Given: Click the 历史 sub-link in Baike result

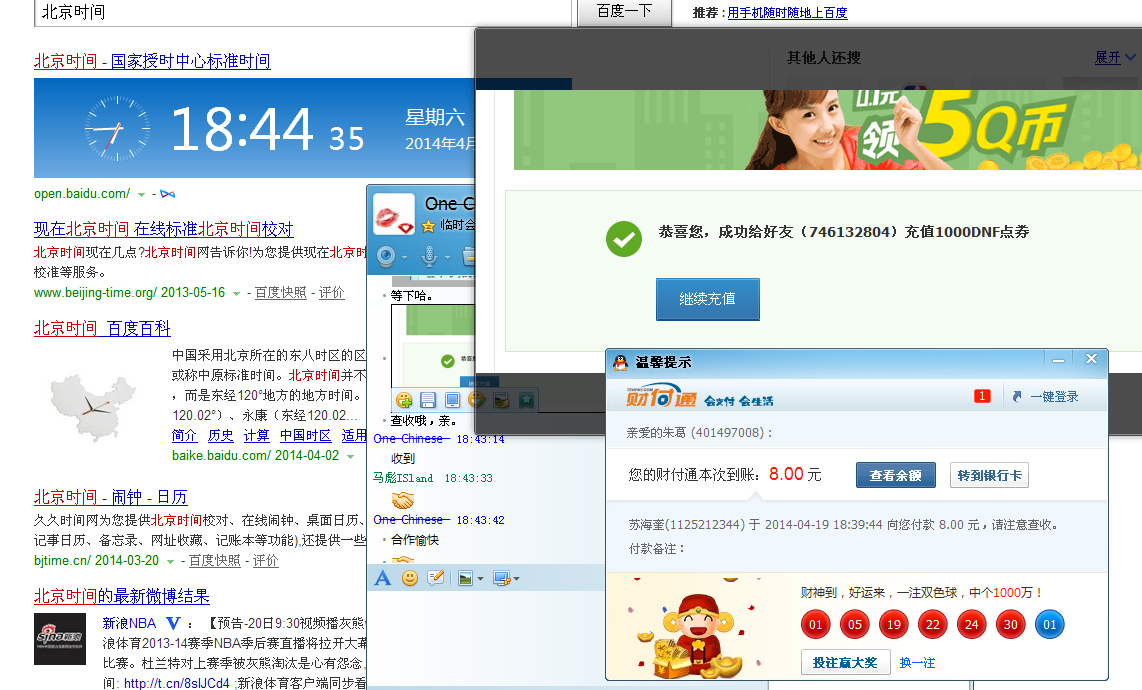Looking at the screenshot, I should tap(221, 436).
